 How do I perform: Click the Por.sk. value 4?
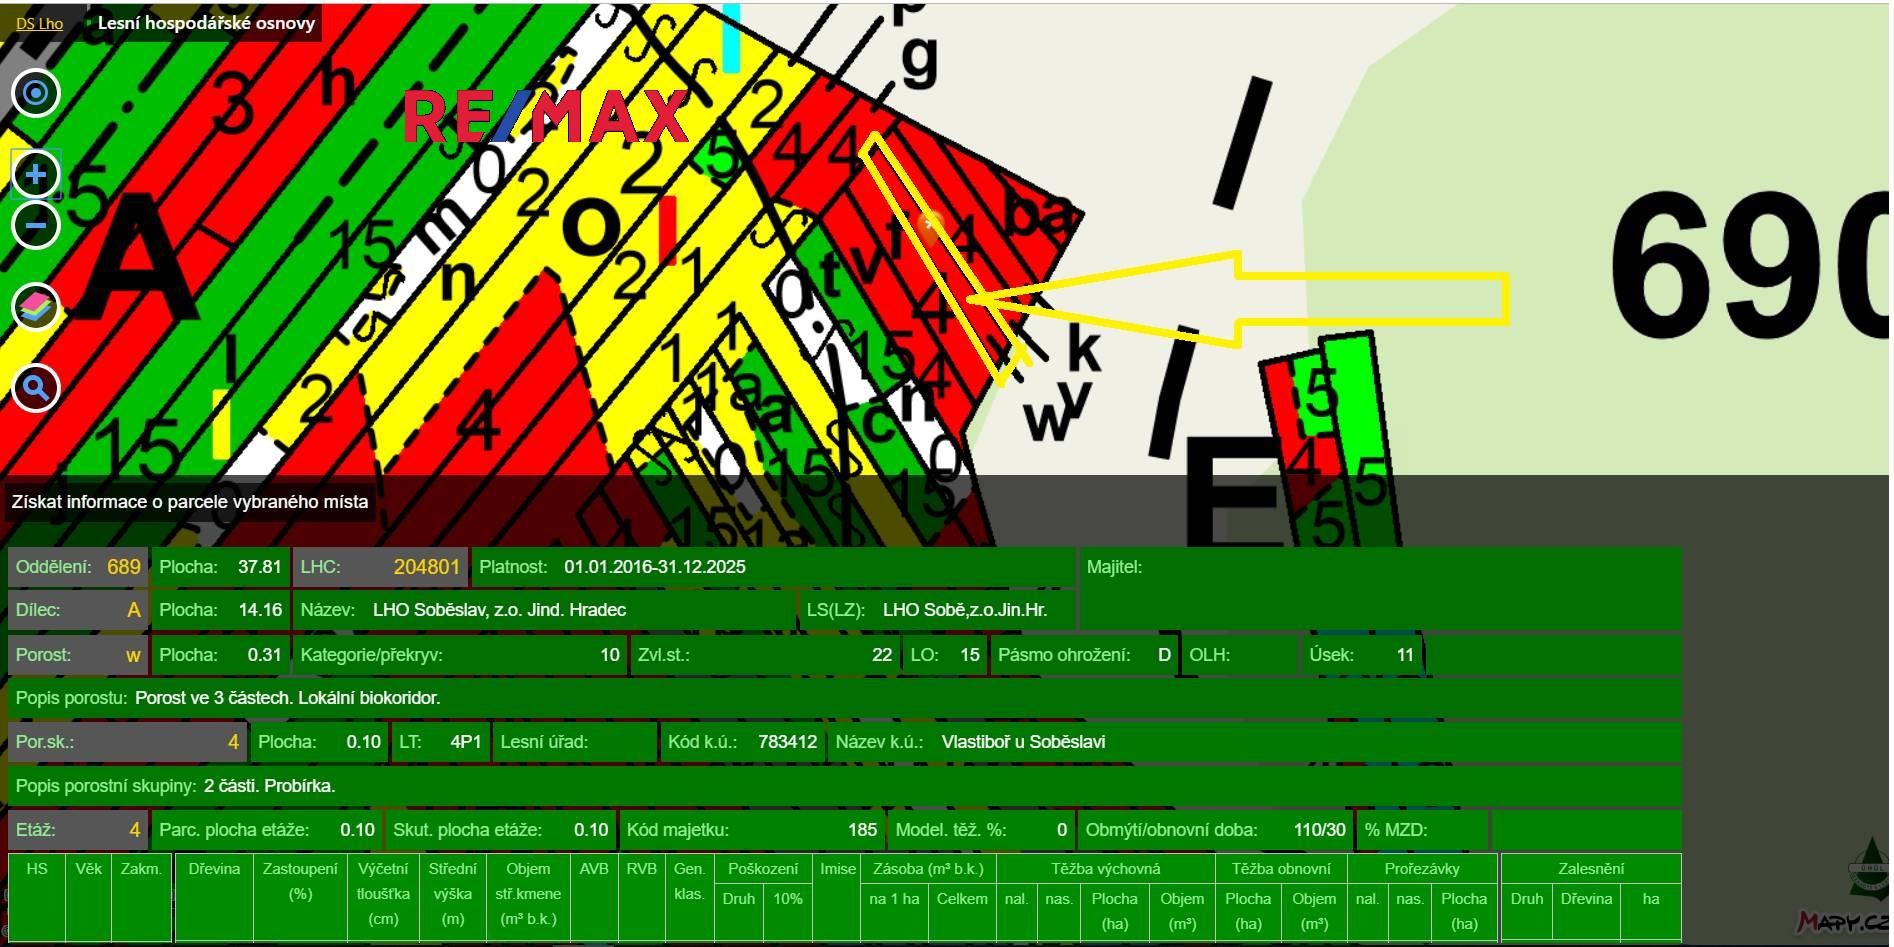(x=233, y=742)
